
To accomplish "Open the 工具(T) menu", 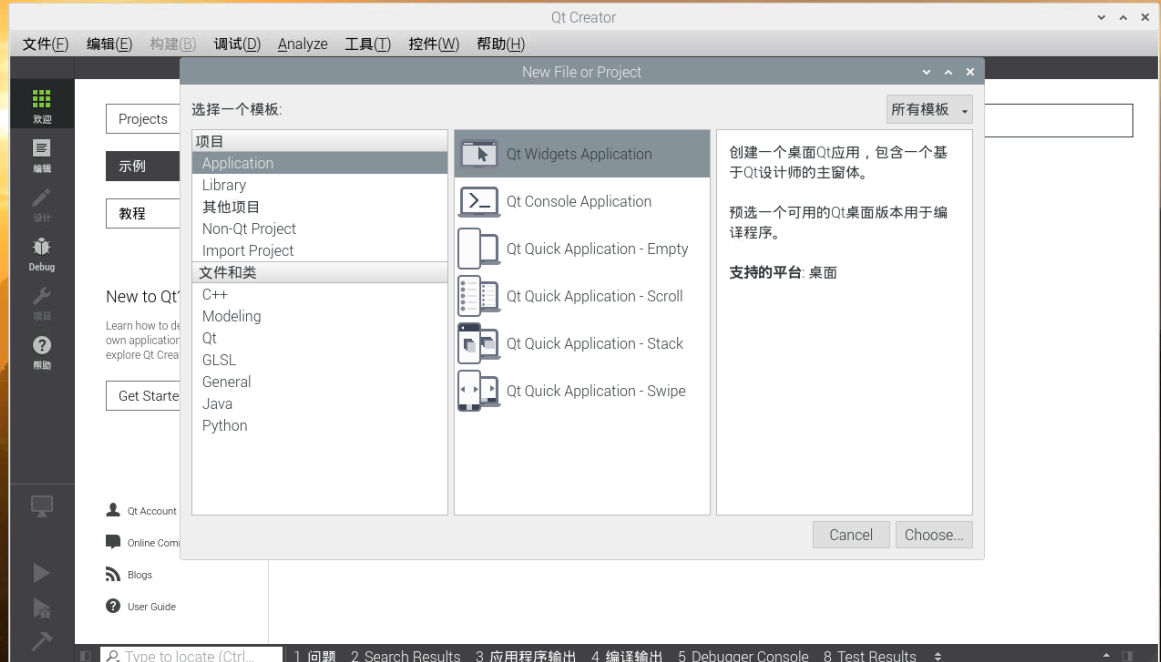I will tap(367, 44).
